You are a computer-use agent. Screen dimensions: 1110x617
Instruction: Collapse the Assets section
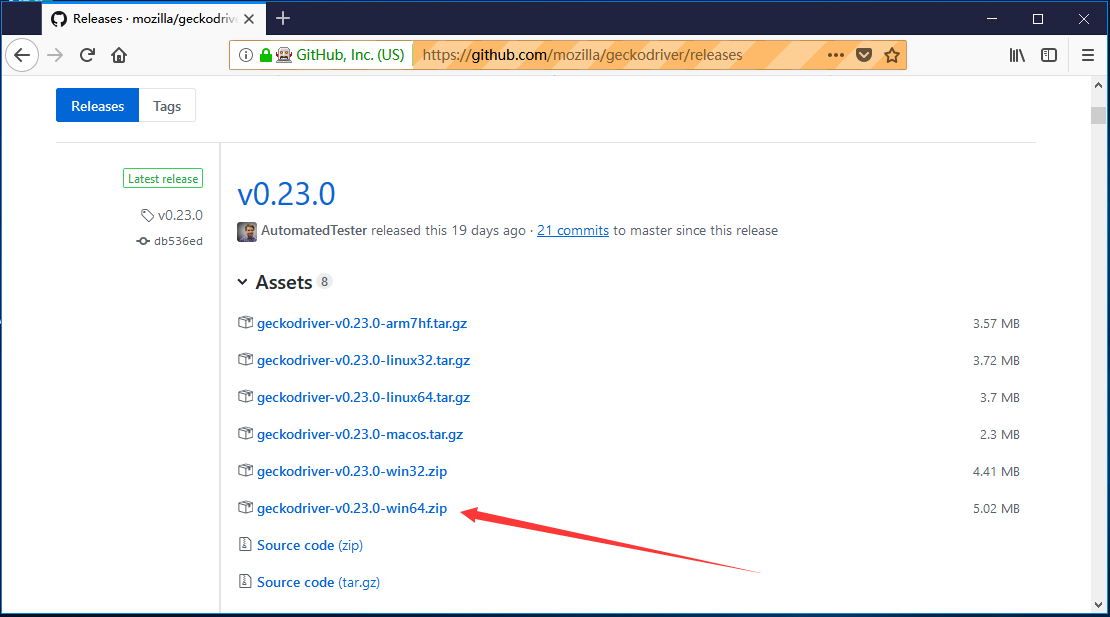pyautogui.click(x=275, y=282)
